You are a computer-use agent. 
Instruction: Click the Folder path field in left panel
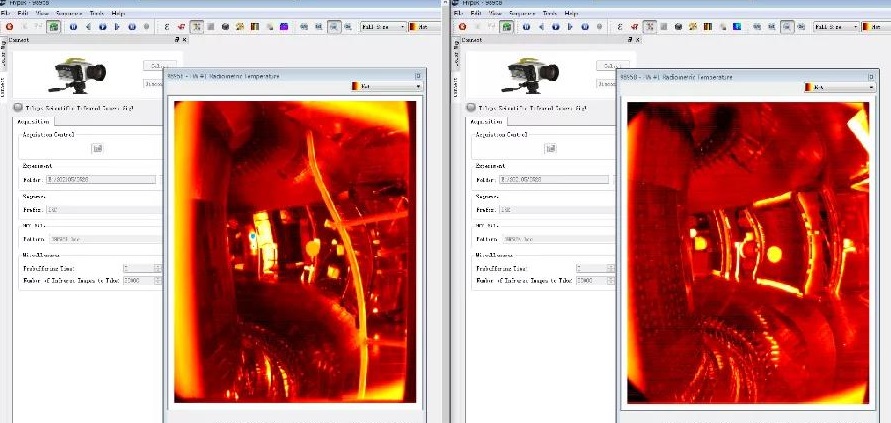(101, 180)
